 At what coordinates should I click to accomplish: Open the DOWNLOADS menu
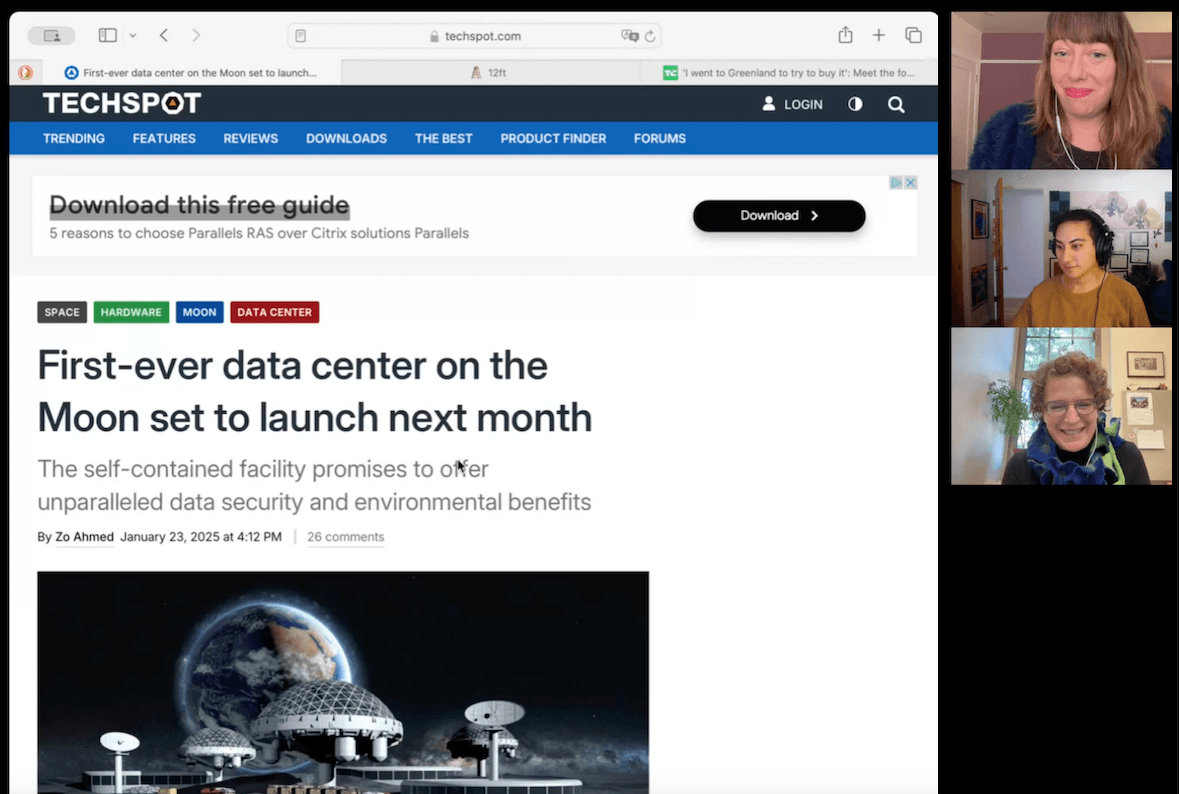(x=346, y=138)
